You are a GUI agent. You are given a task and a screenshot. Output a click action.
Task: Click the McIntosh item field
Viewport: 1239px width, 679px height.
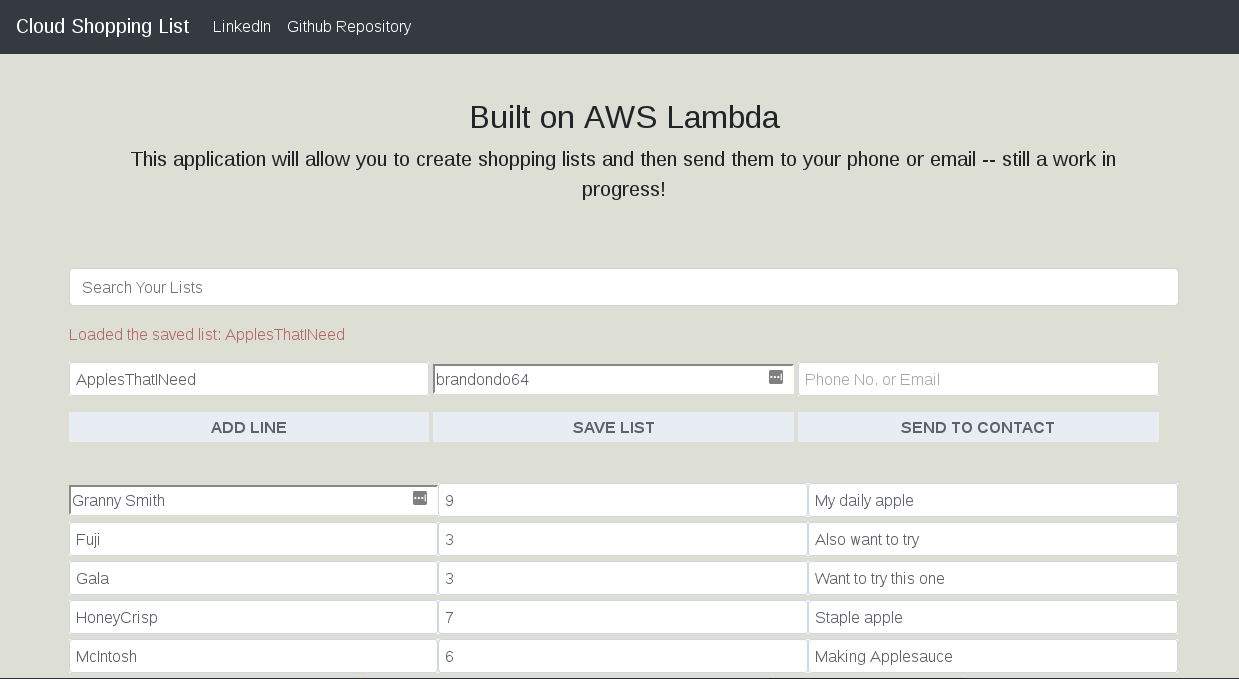tap(252, 656)
